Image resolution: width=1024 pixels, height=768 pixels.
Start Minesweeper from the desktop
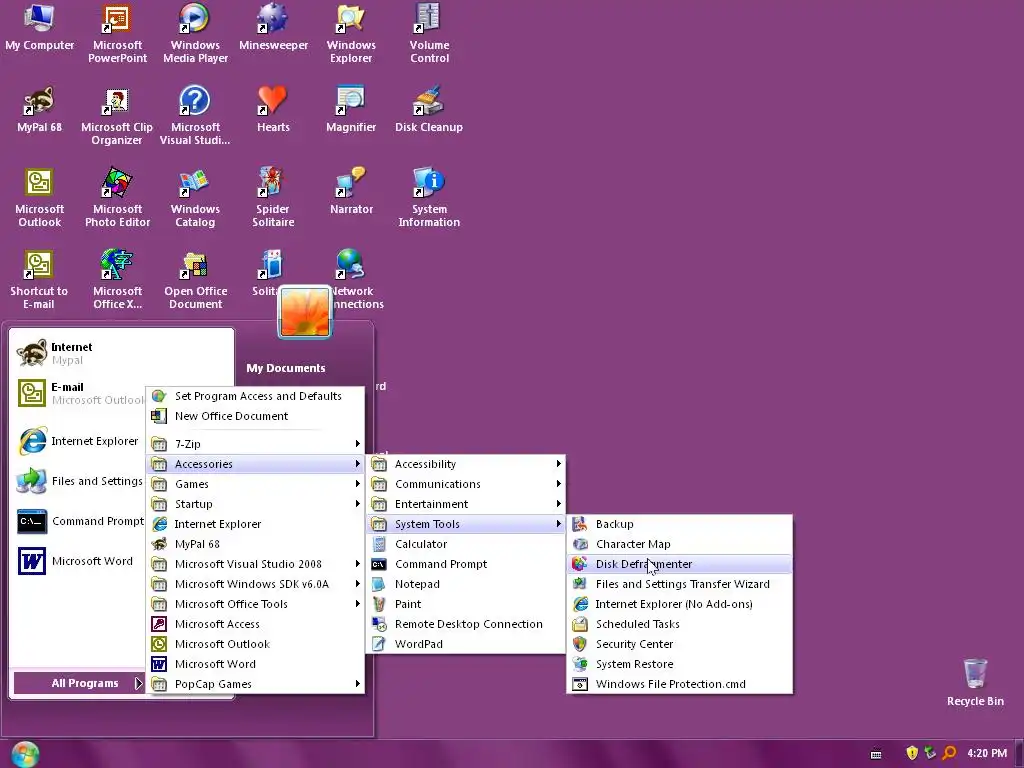pyautogui.click(x=273, y=27)
